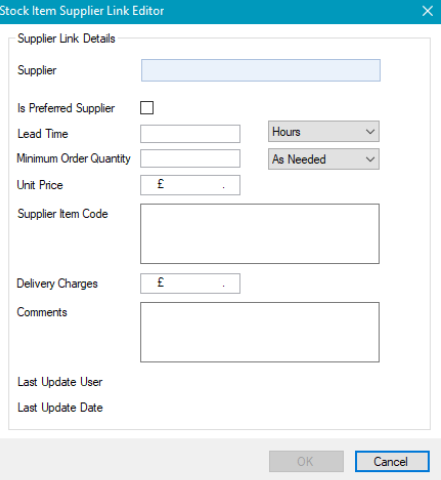Select the Last Update User label
The height and width of the screenshot is (480, 441).
tap(60, 382)
